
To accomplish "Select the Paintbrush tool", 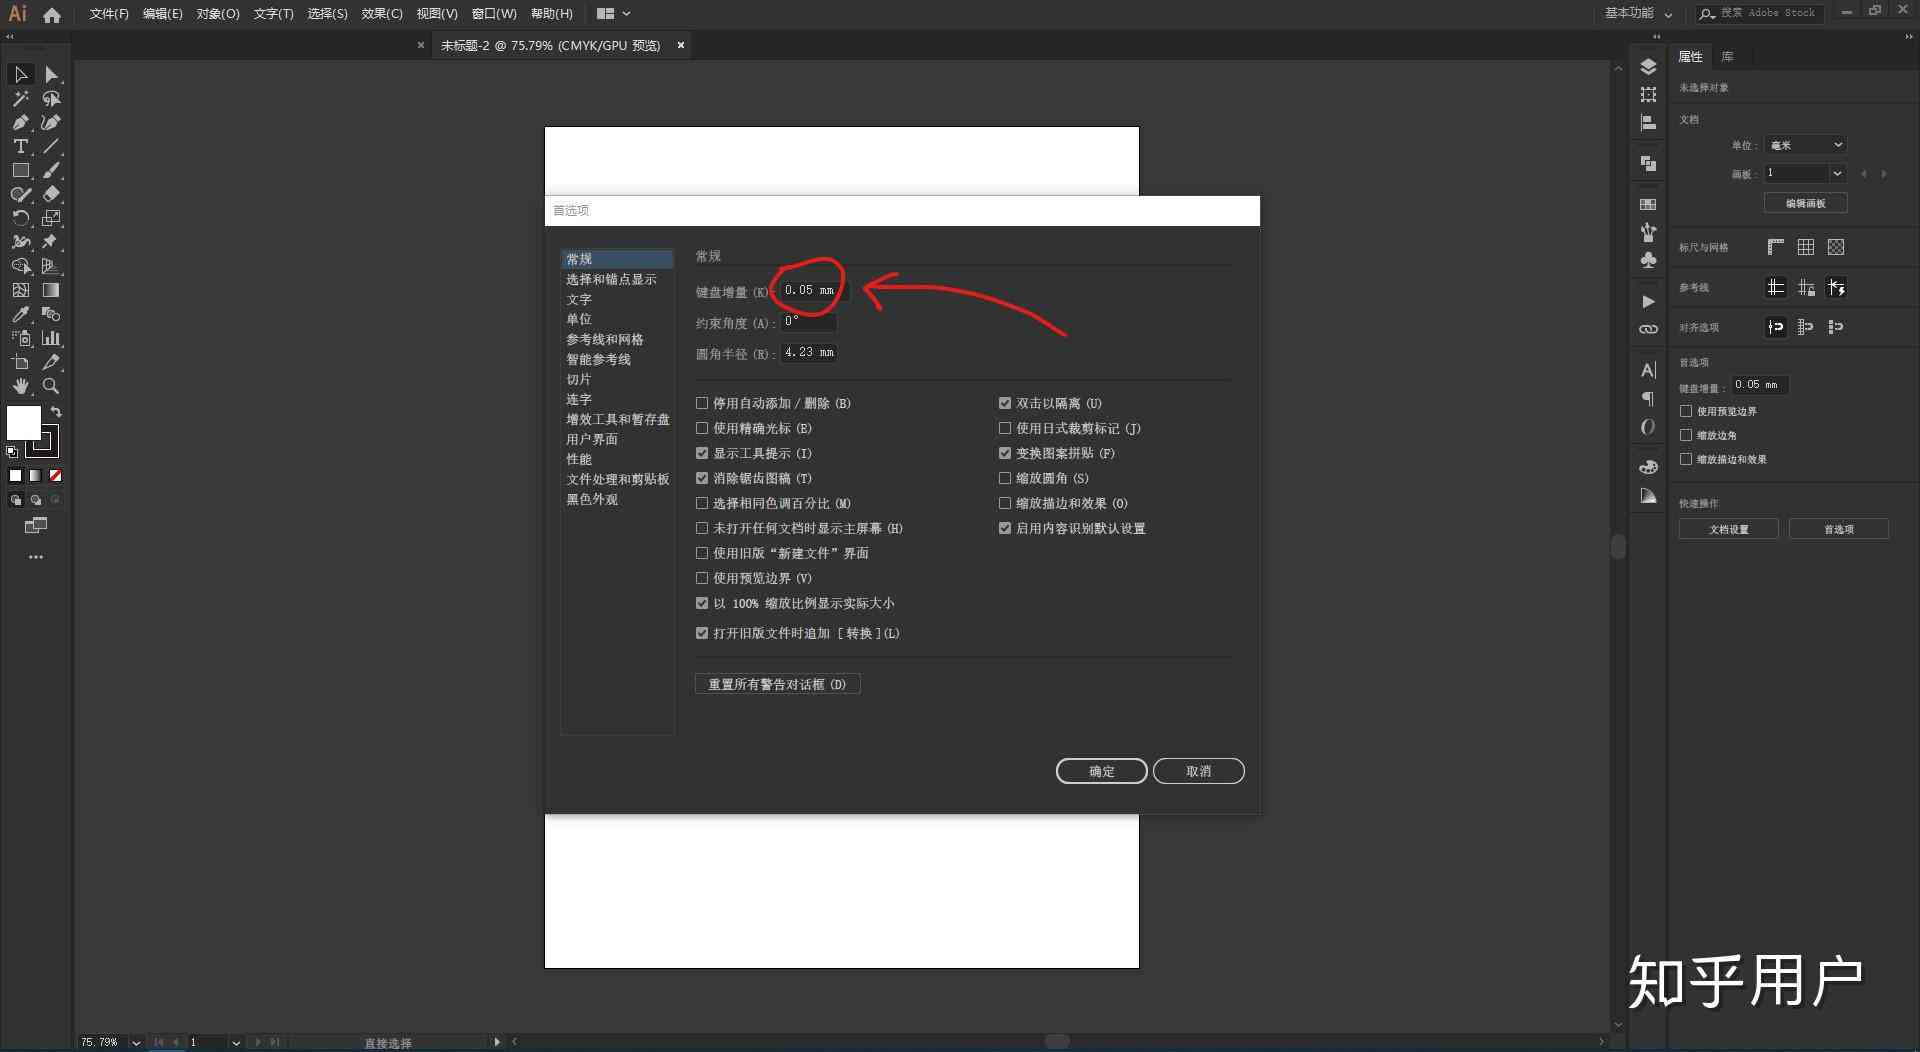I will tap(51, 171).
